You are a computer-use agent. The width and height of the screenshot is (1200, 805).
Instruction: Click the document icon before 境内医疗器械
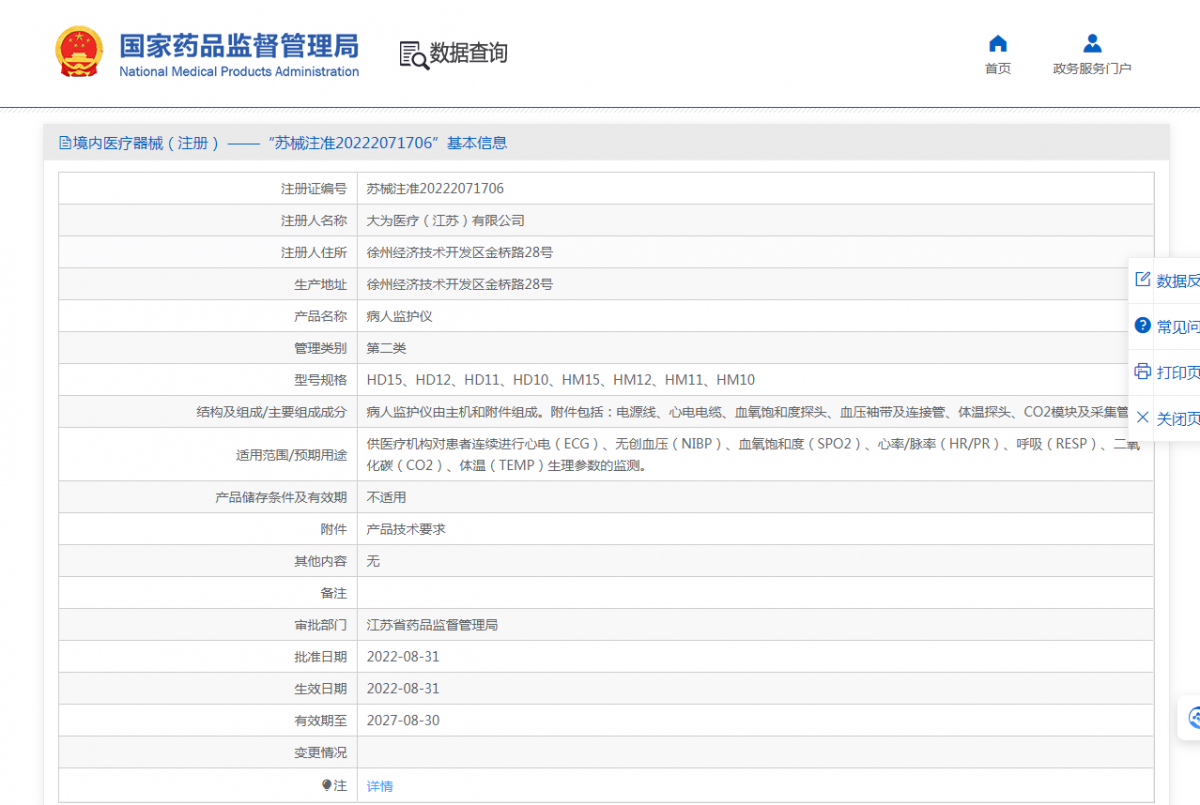pos(65,143)
